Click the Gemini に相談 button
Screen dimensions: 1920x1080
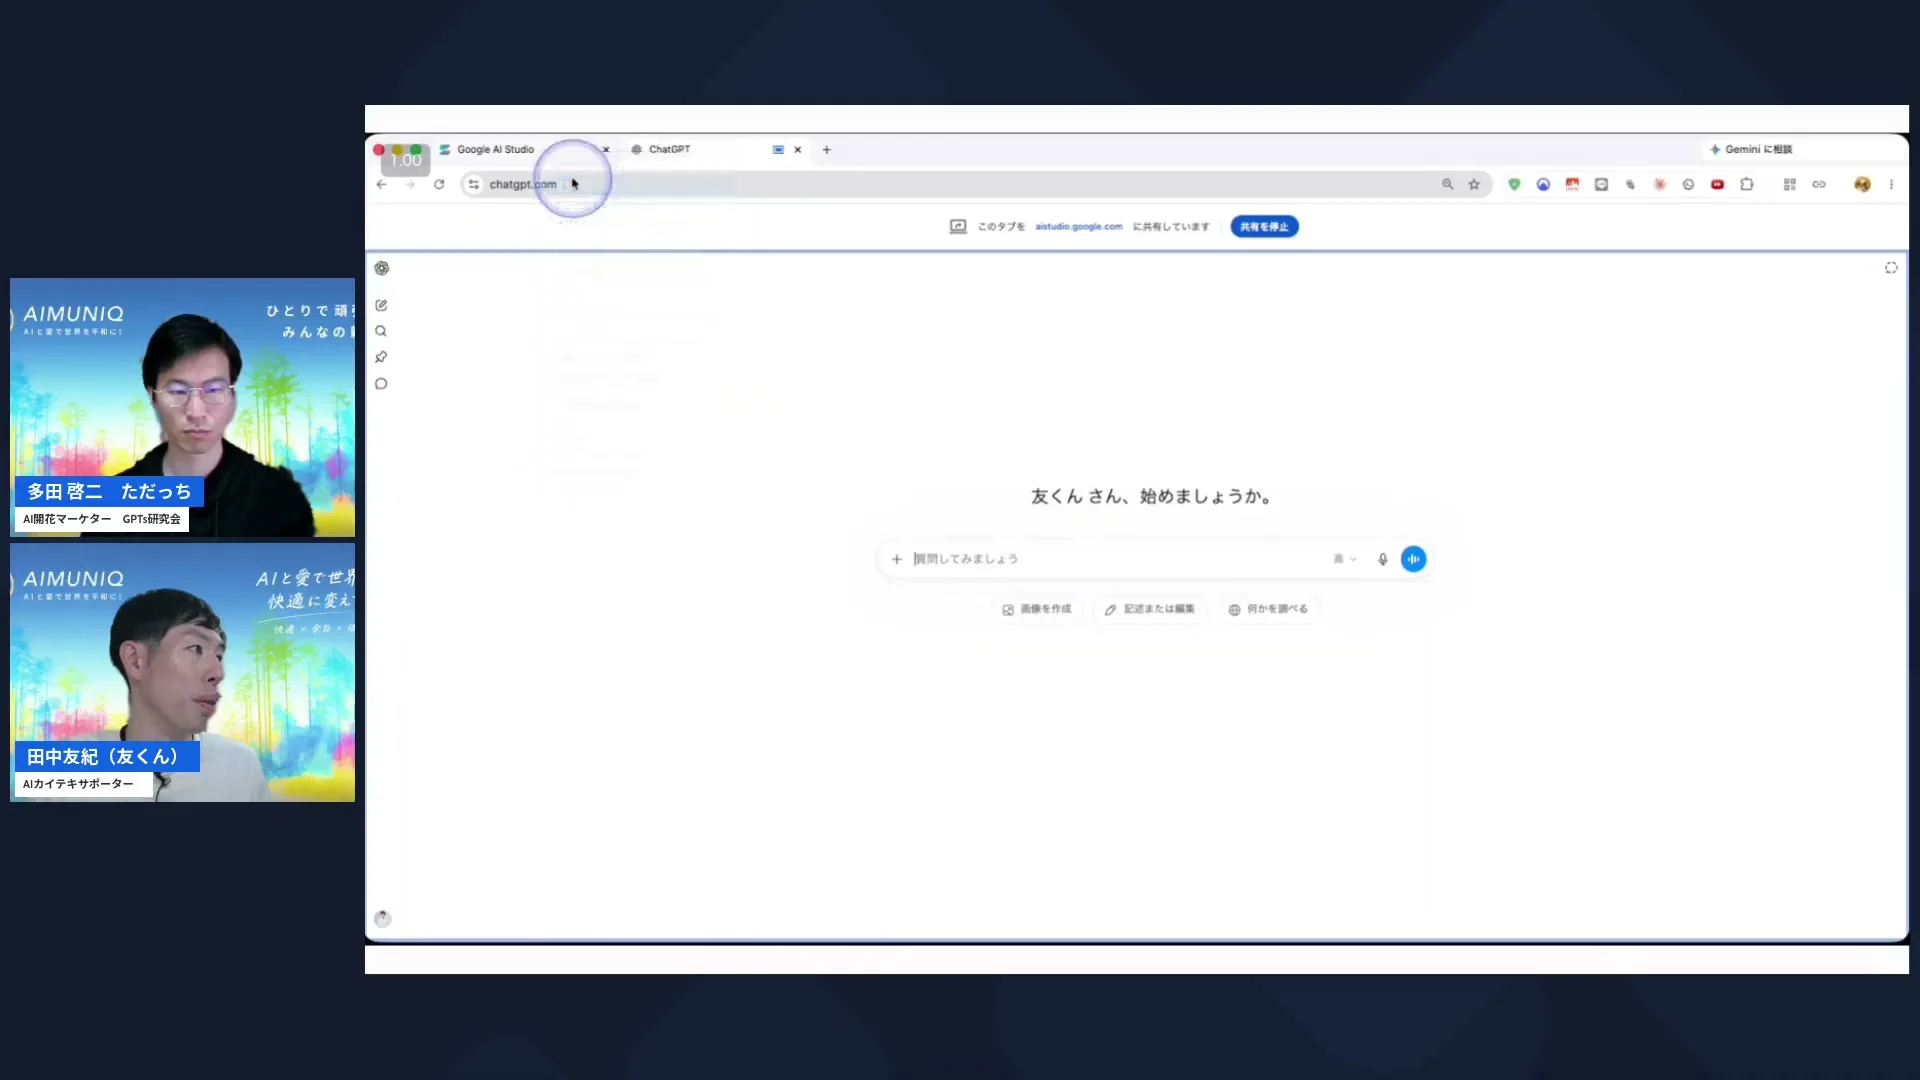(1751, 149)
